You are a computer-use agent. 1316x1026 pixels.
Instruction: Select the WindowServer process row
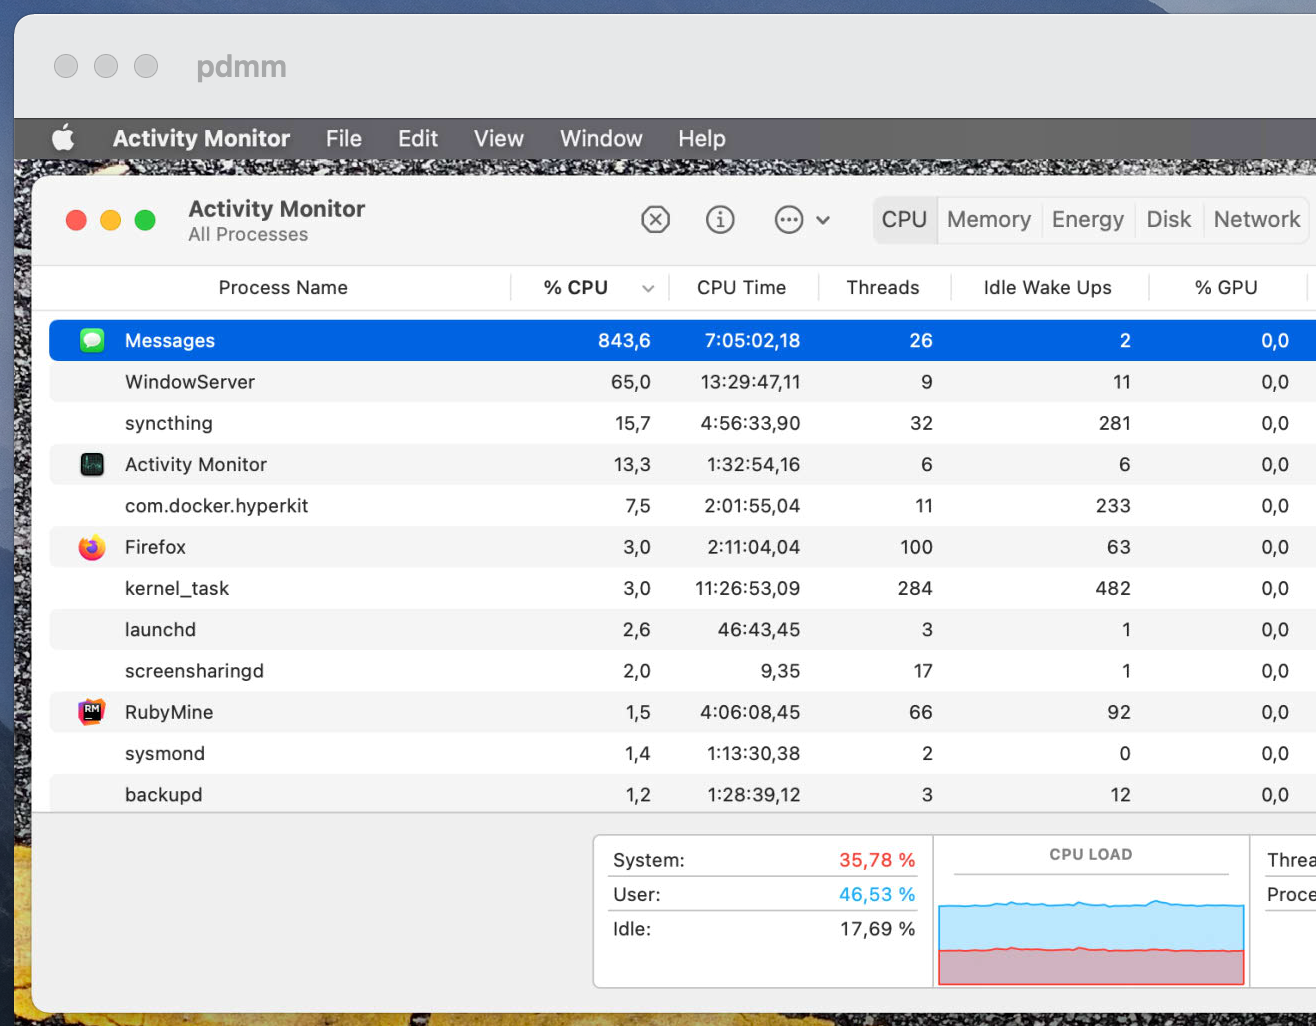click(400, 382)
